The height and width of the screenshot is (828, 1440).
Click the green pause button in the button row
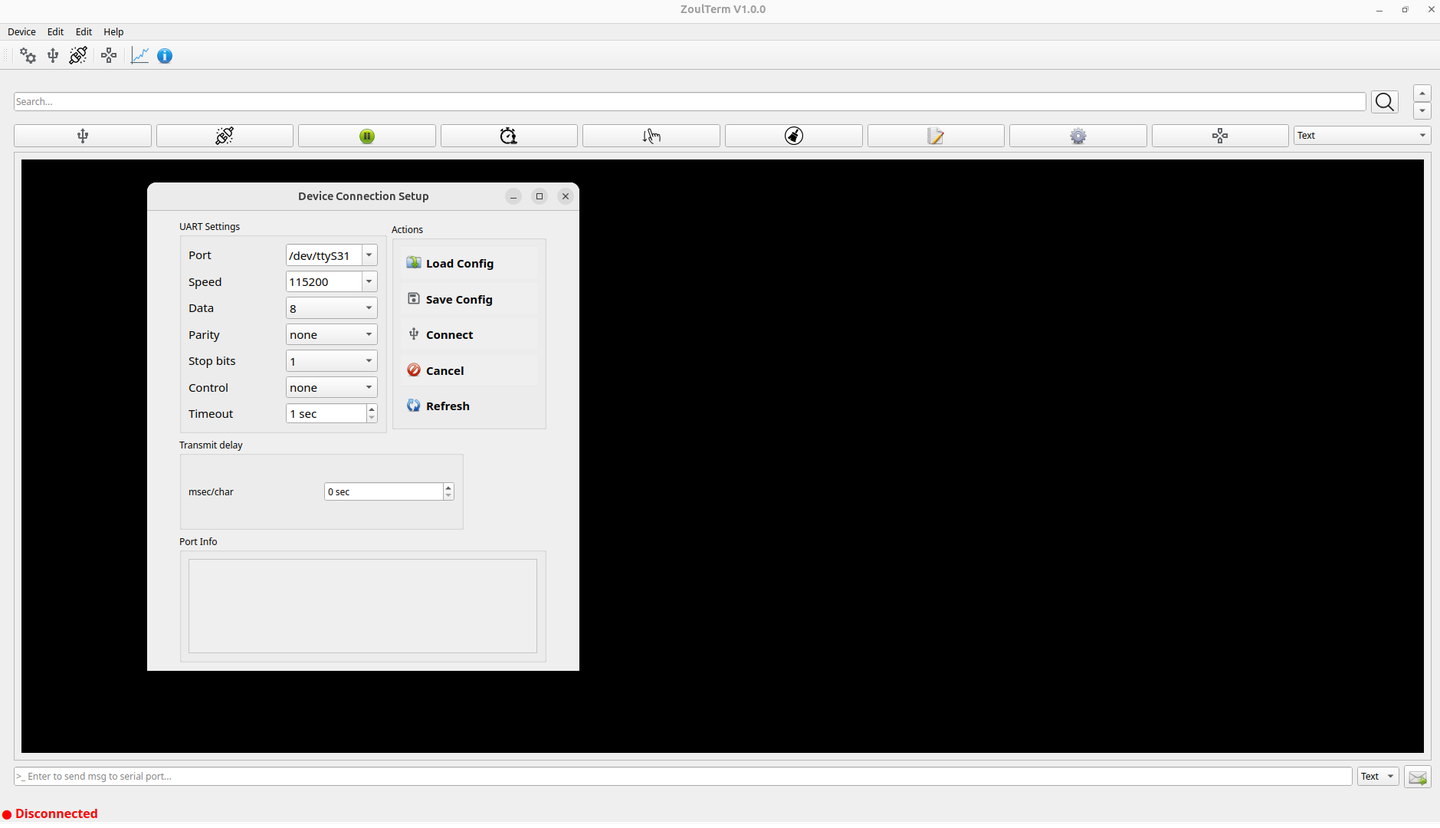click(367, 136)
